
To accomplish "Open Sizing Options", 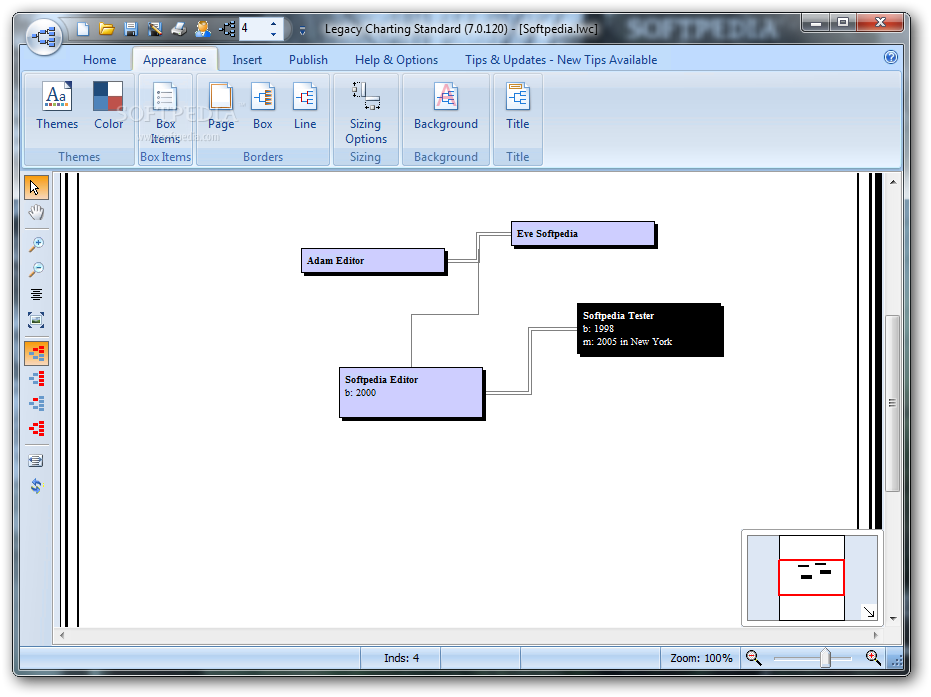I will (x=366, y=113).
